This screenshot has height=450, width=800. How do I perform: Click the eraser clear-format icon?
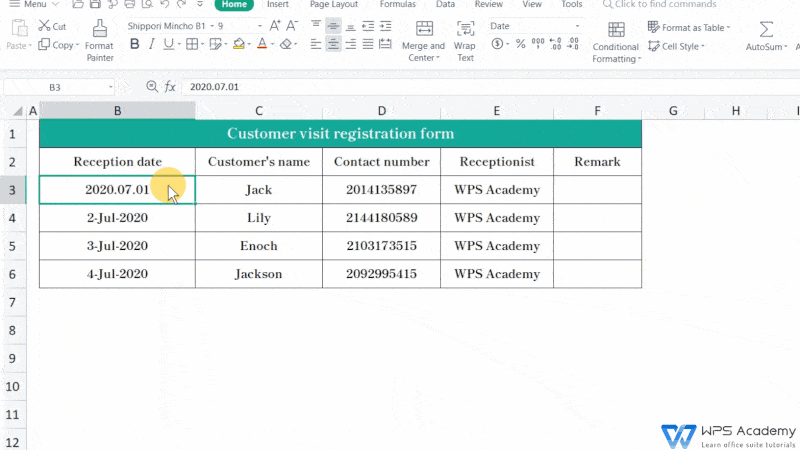click(x=286, y=44)
